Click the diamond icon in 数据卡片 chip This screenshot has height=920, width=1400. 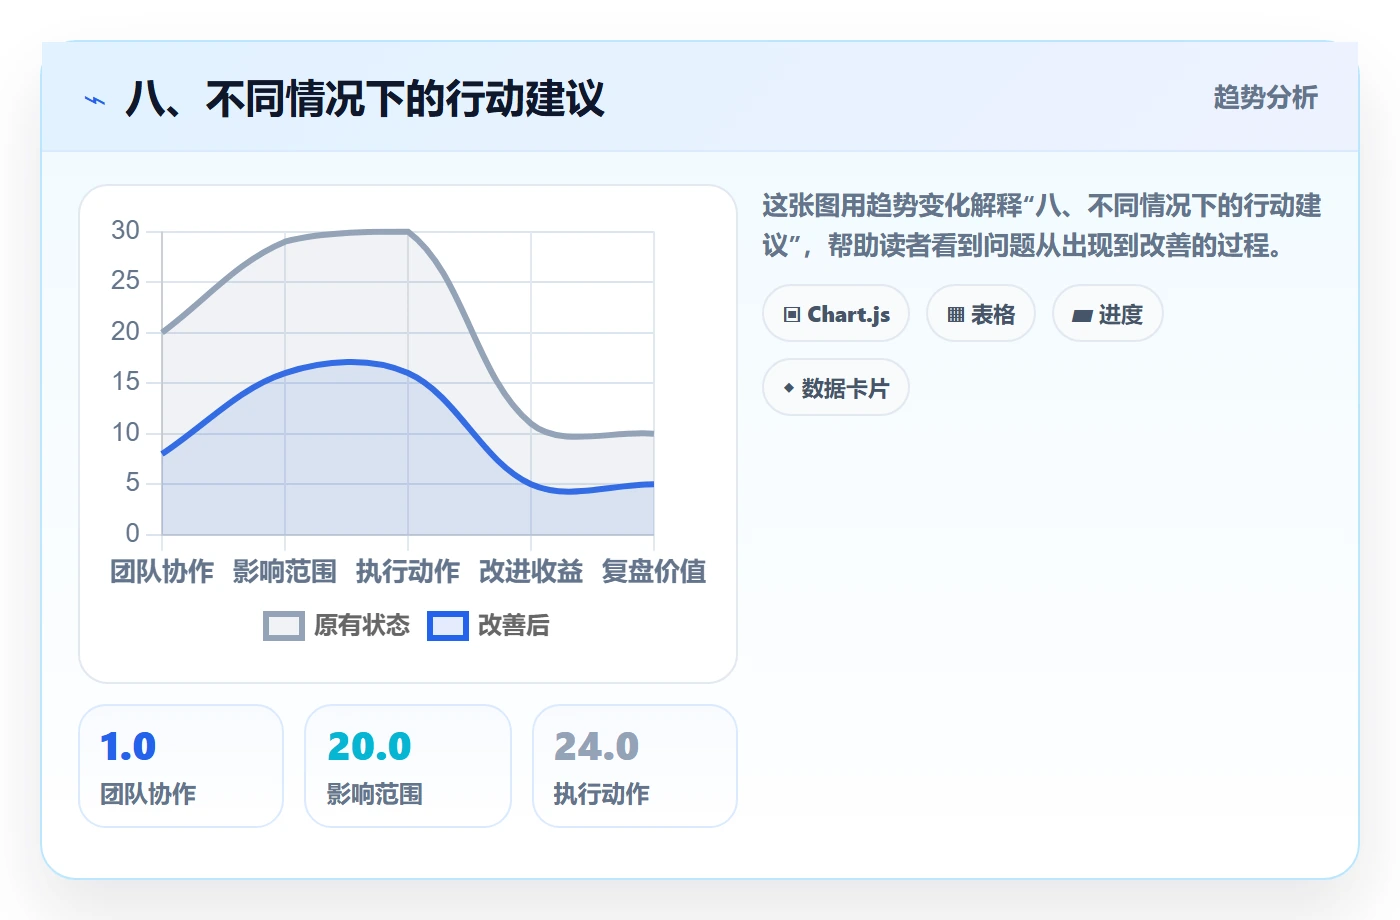pos(789,388)
